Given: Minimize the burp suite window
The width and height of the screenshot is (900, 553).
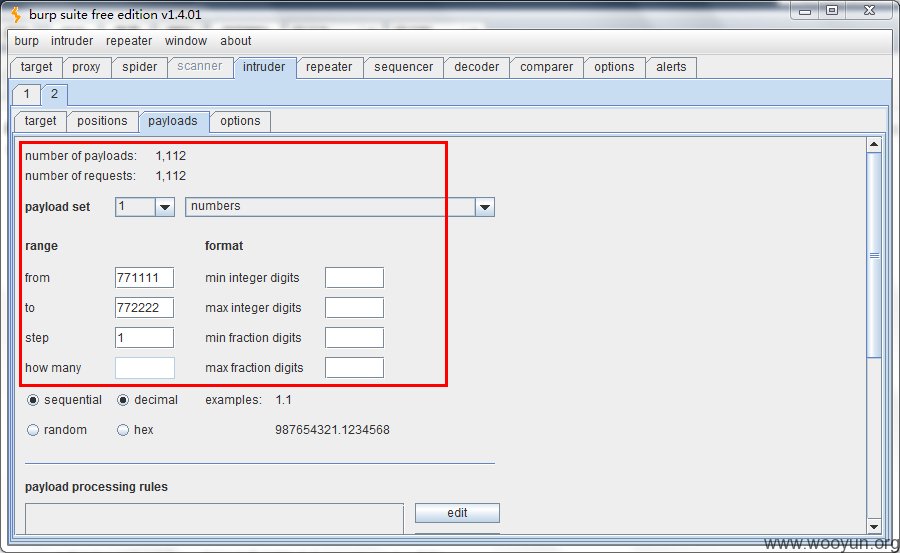Looking at the screenshot, I should (x=805, y=11).
